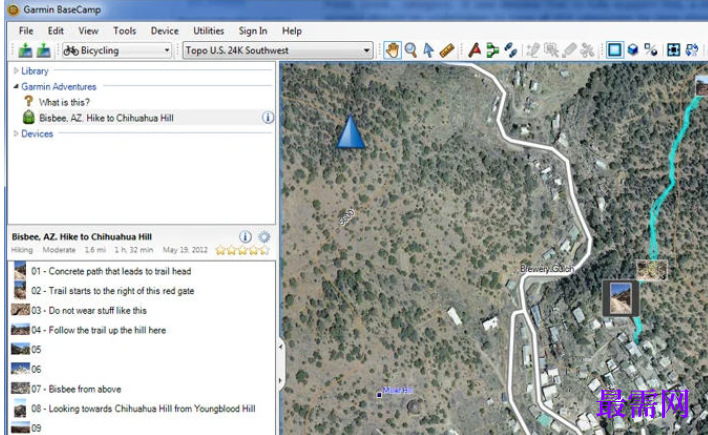
Task: Open the Edit menu
Action: [56, 31]
